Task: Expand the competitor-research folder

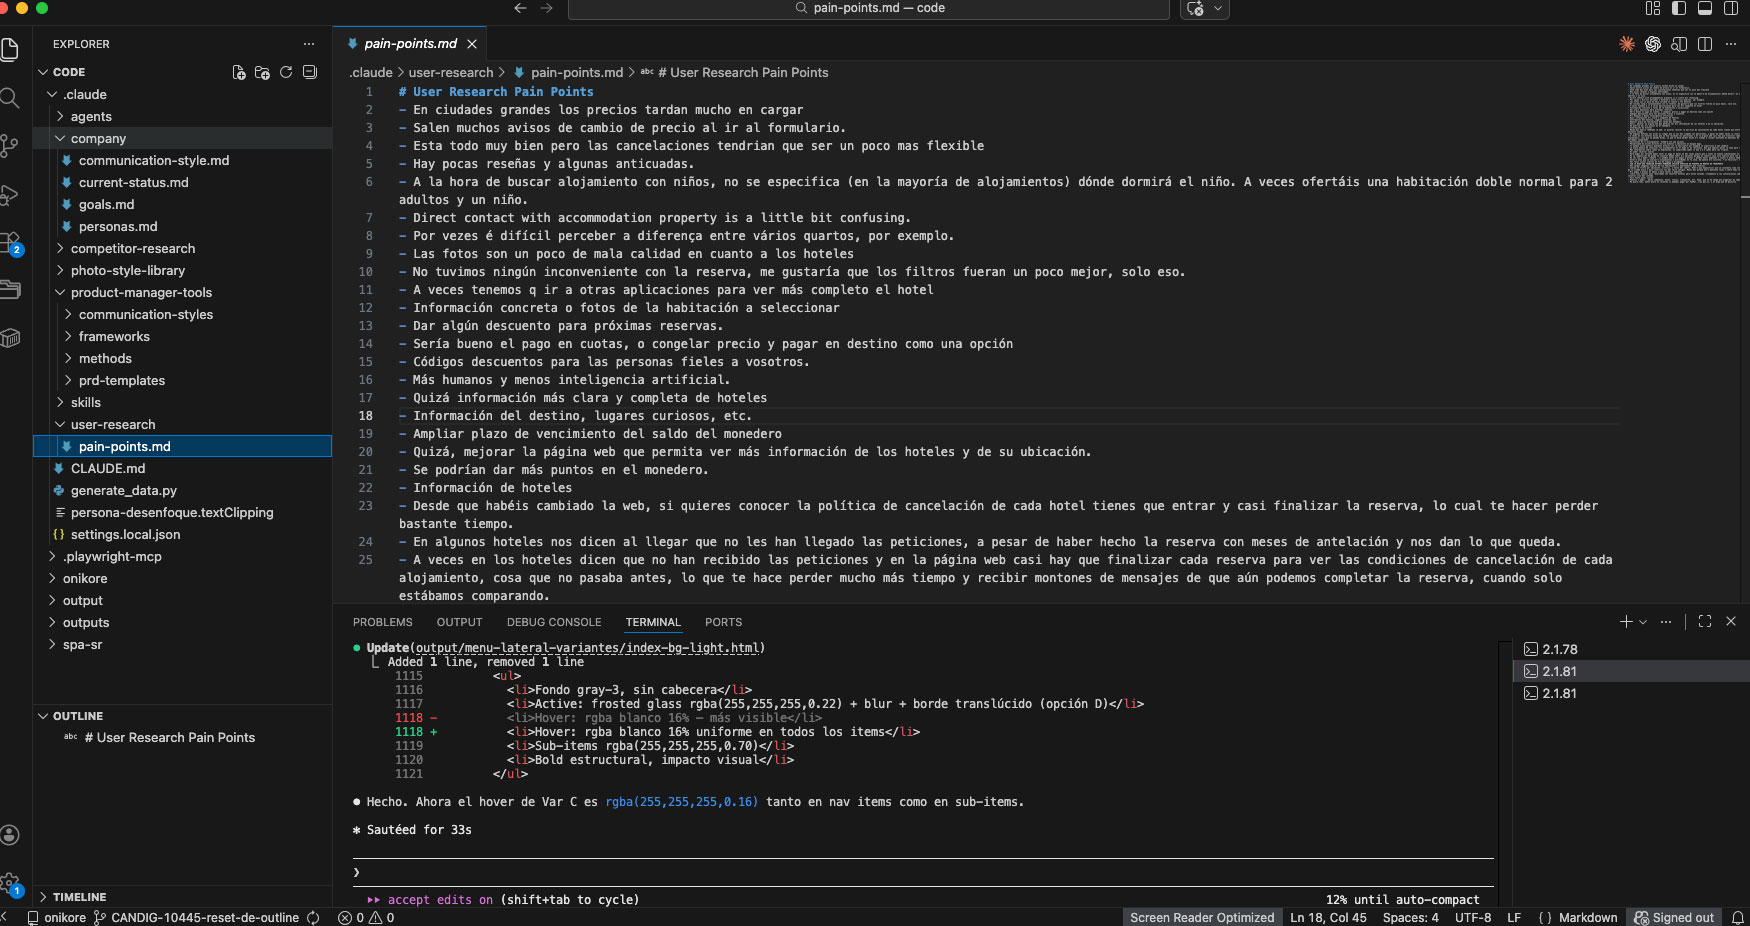Action: click(x=133, y=249)
